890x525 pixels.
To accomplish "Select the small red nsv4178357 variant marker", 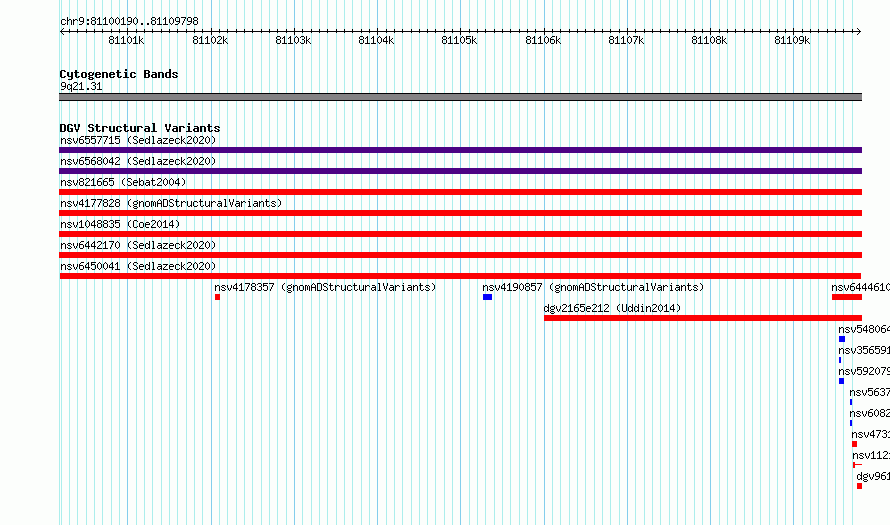I will point(217,297).
